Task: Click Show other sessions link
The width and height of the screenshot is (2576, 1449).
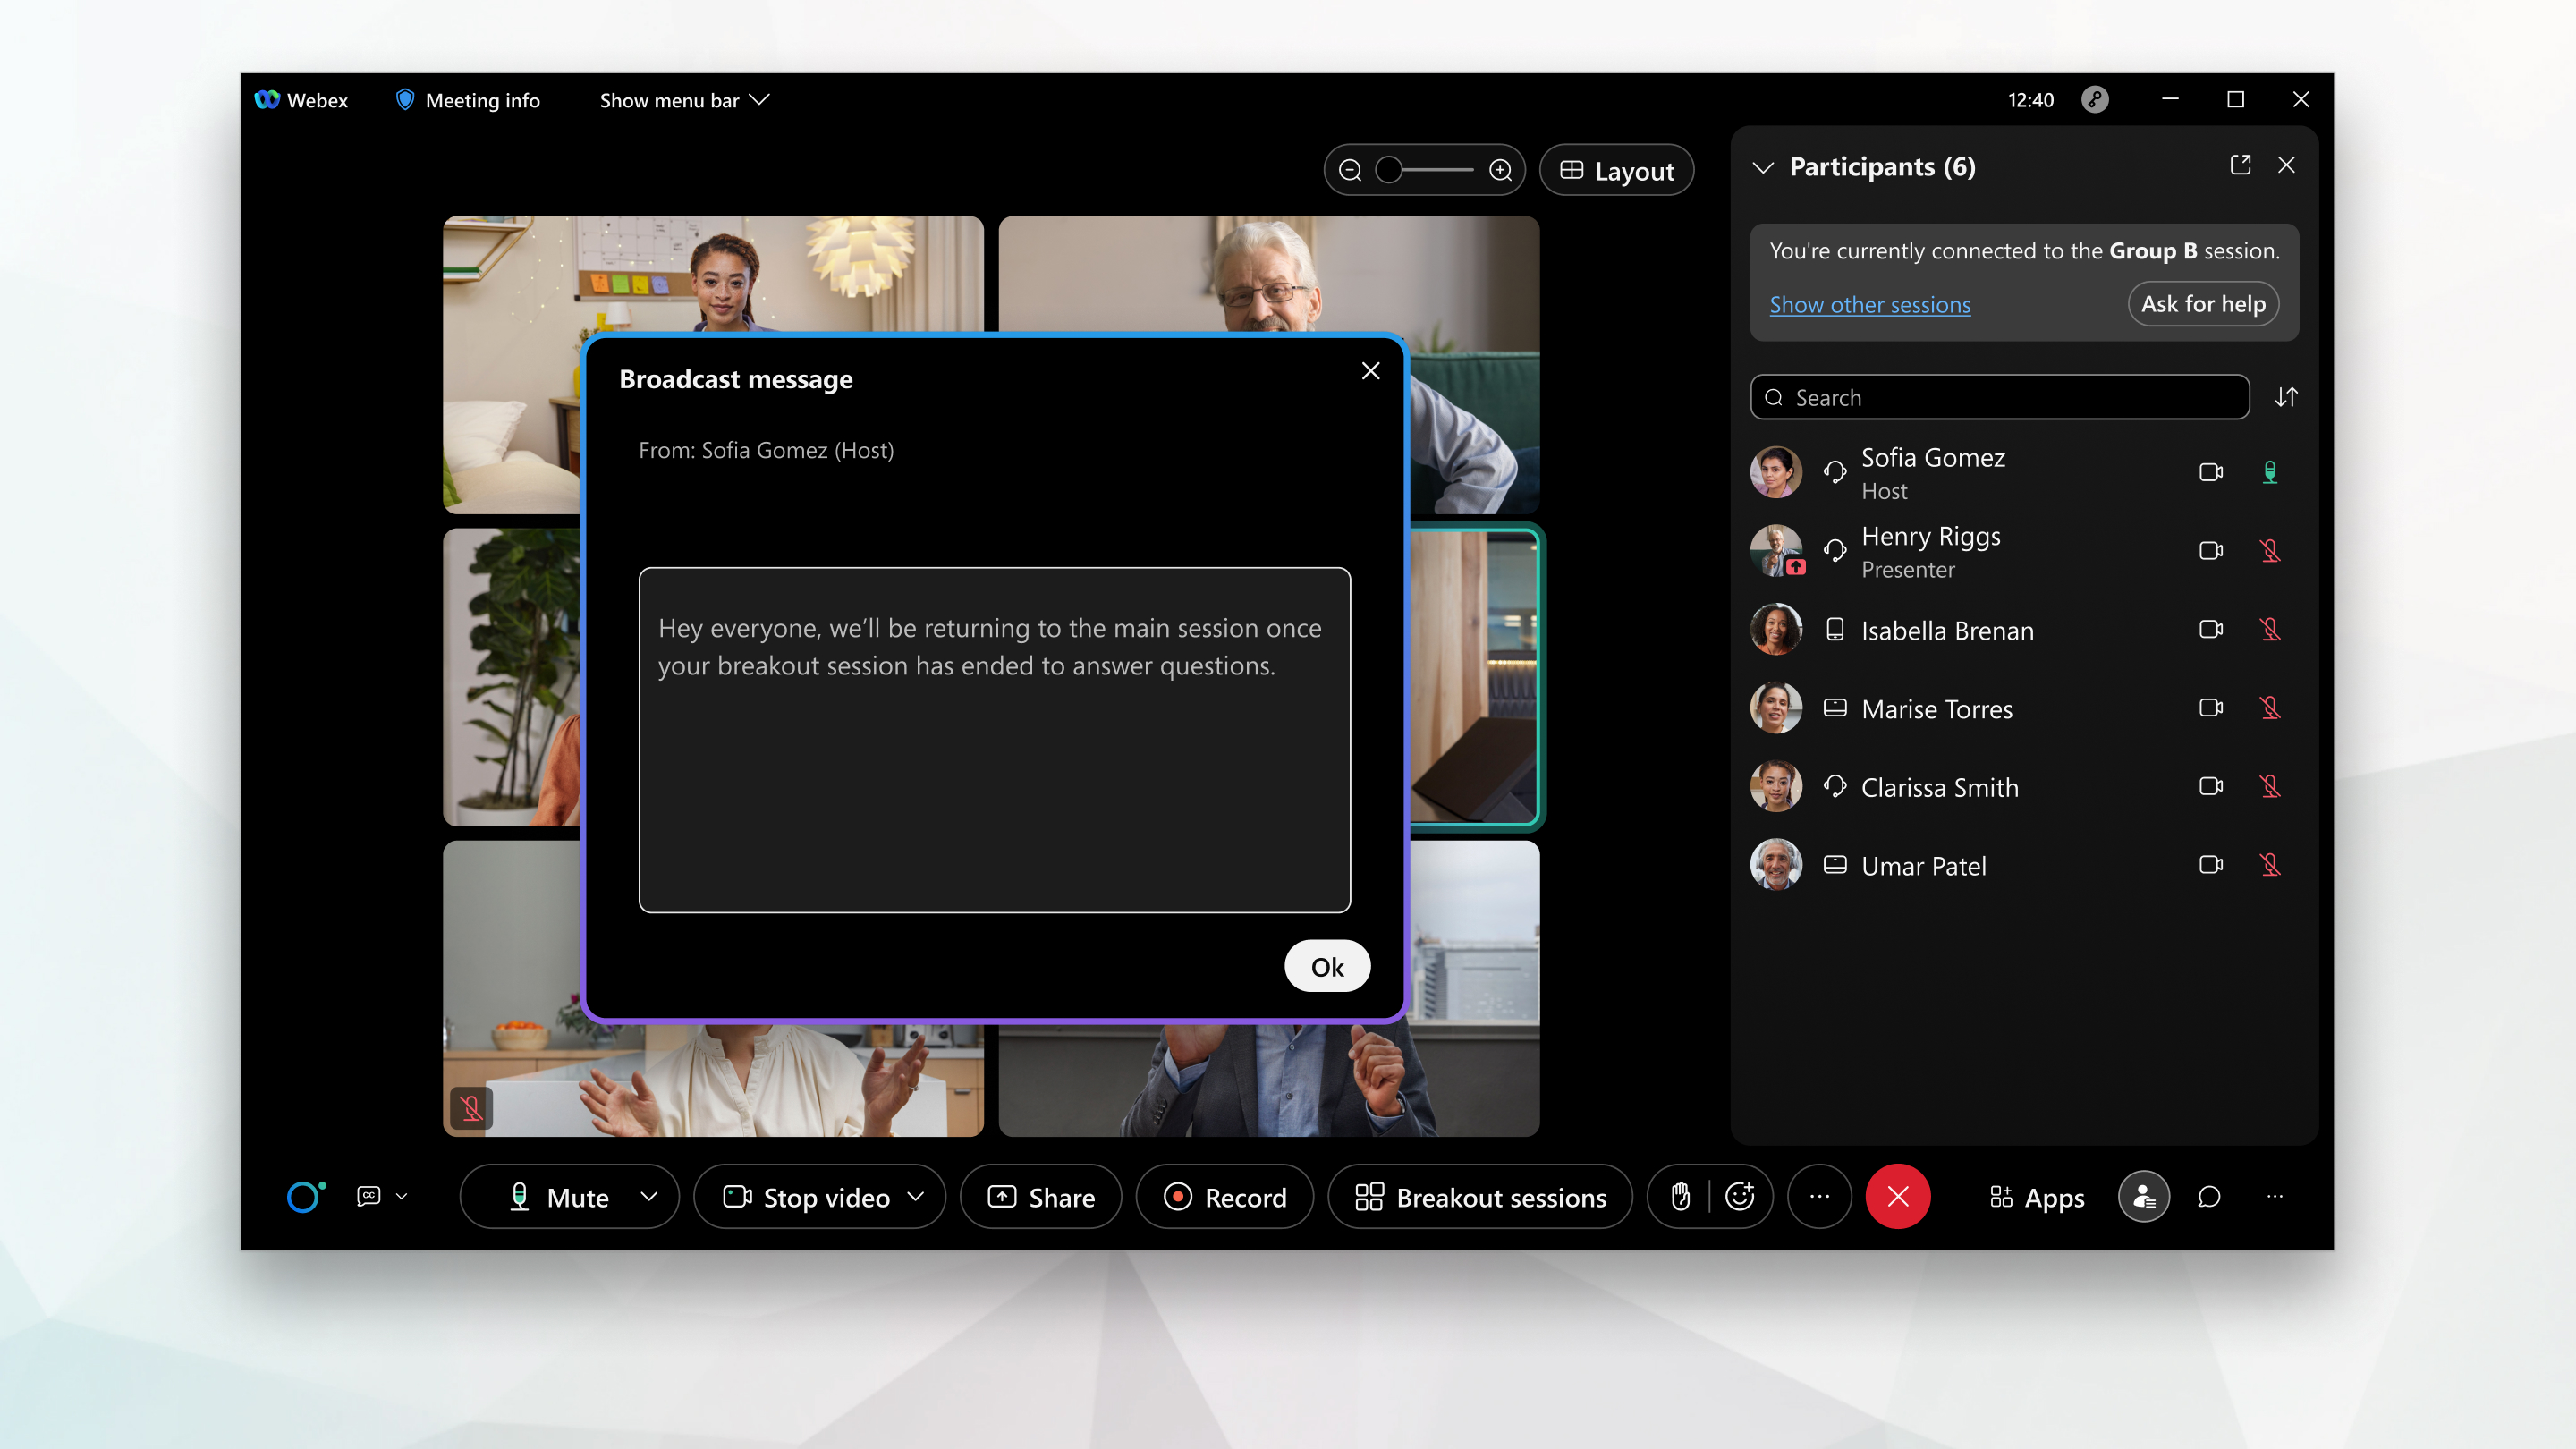Action: [1870, 304]
